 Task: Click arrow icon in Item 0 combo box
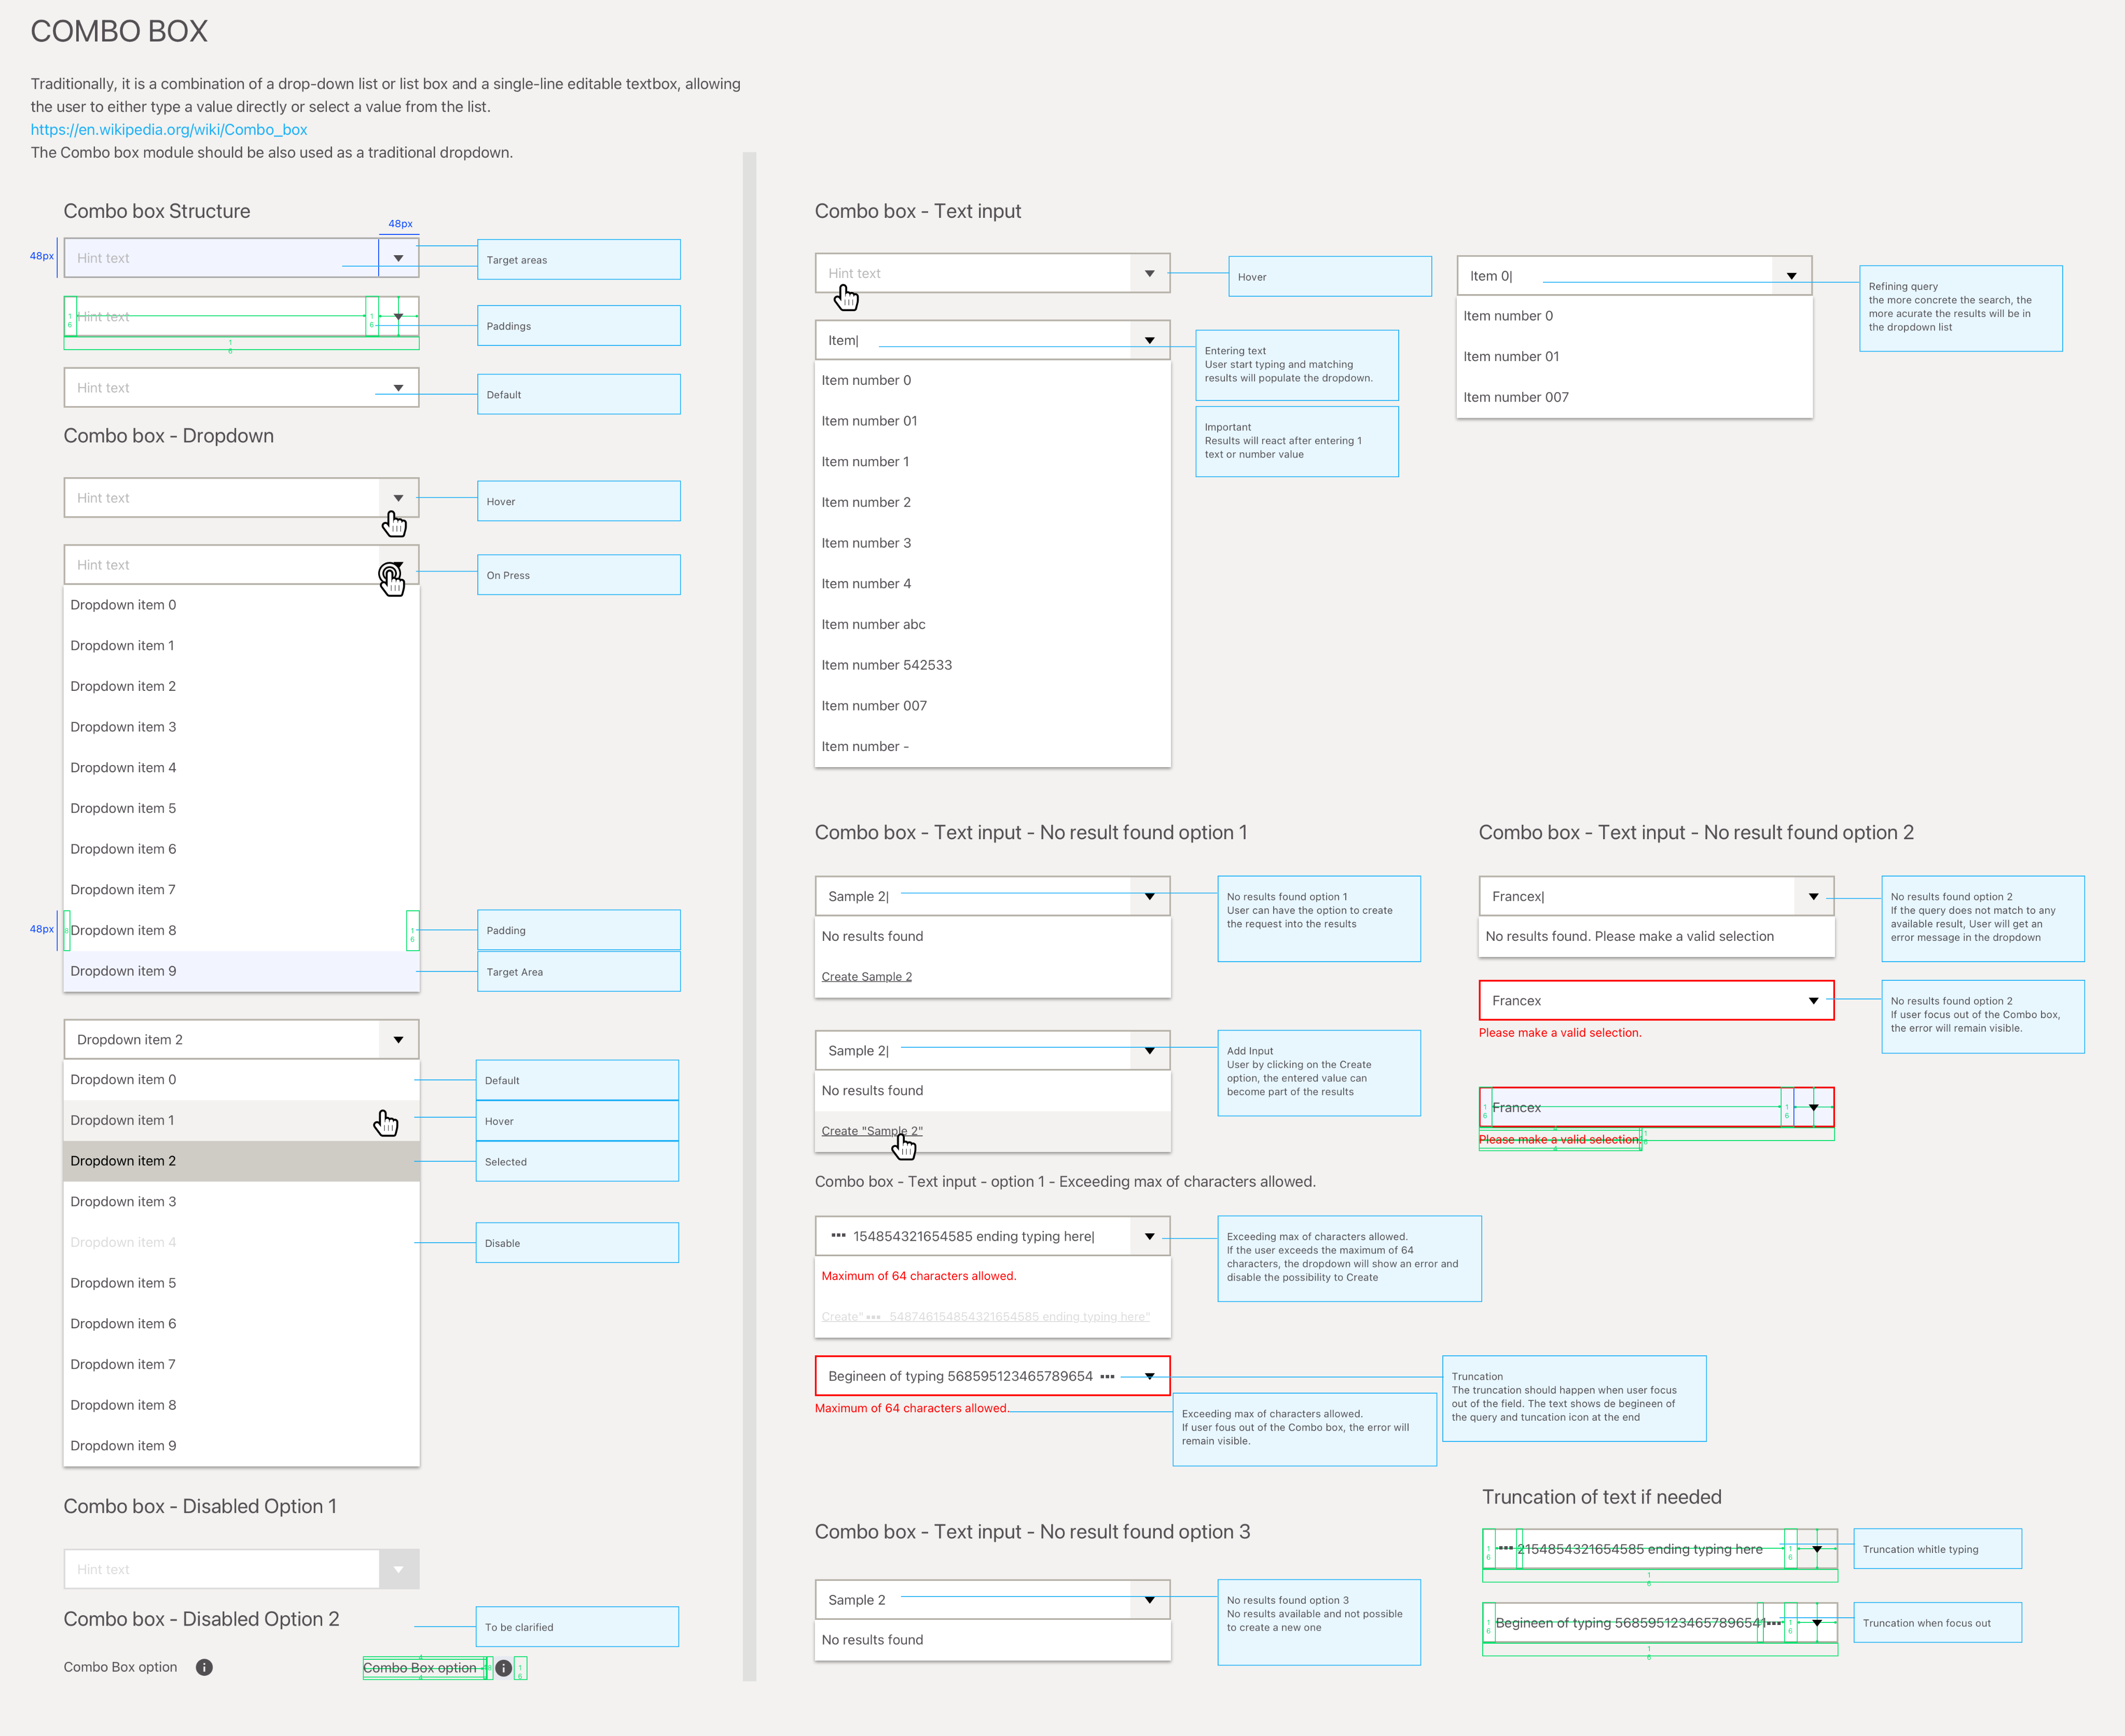[x=1791, y=276]
